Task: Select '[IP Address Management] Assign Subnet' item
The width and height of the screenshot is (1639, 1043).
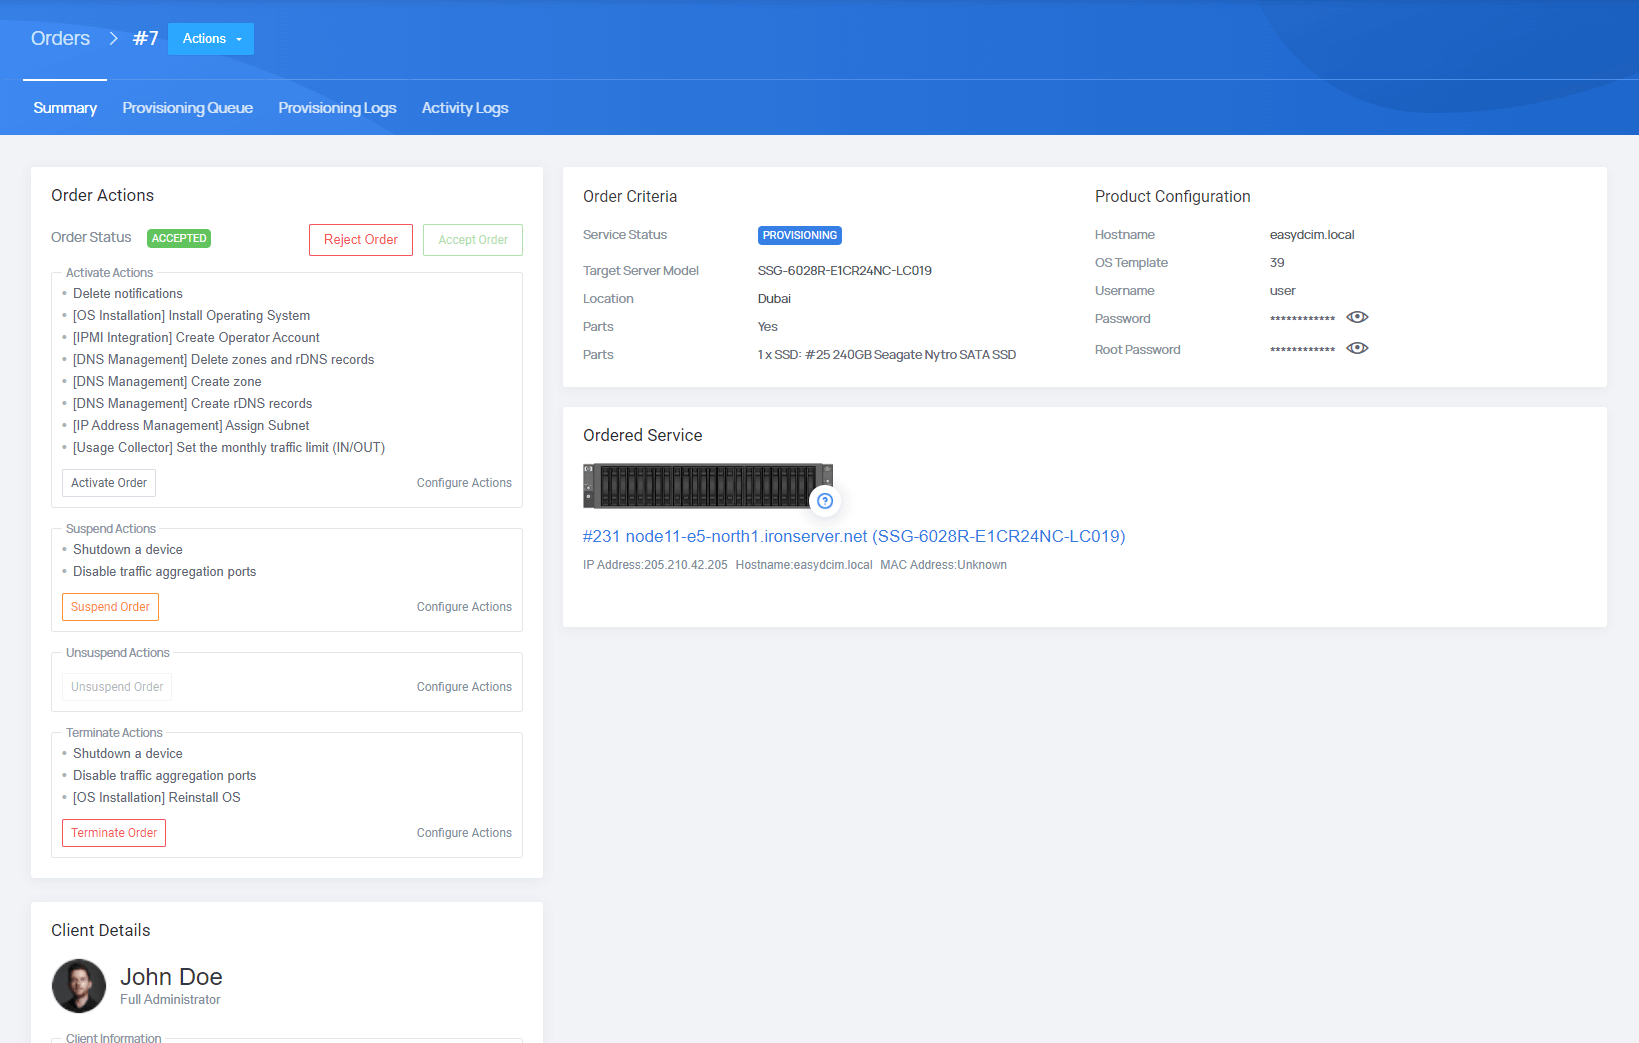Action: click(191, 426)
